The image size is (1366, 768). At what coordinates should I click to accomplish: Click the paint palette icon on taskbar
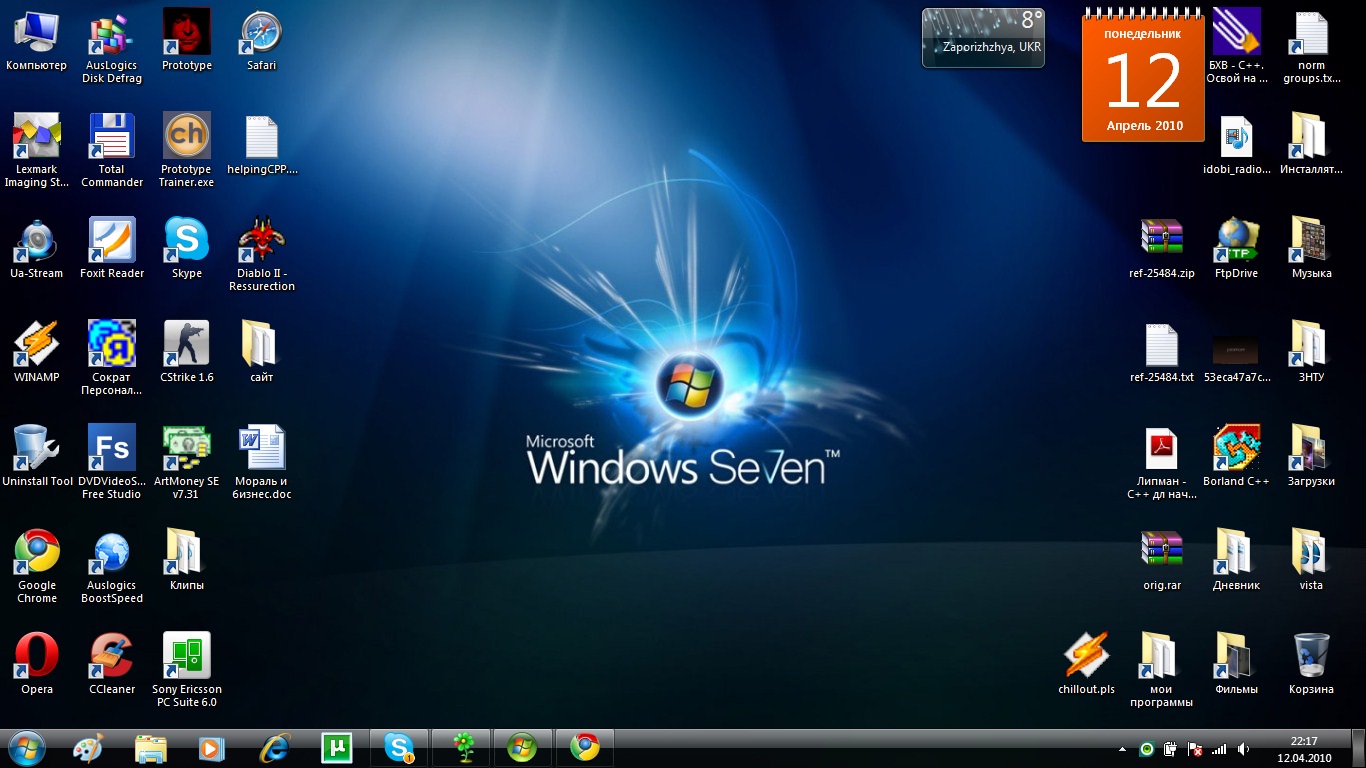[89, 748]
